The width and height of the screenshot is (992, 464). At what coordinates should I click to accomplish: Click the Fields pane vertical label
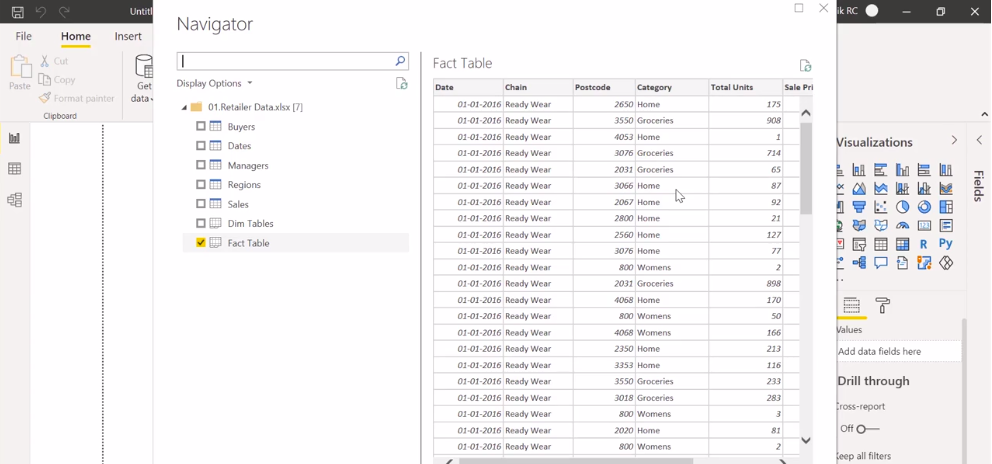coord(978,185)
